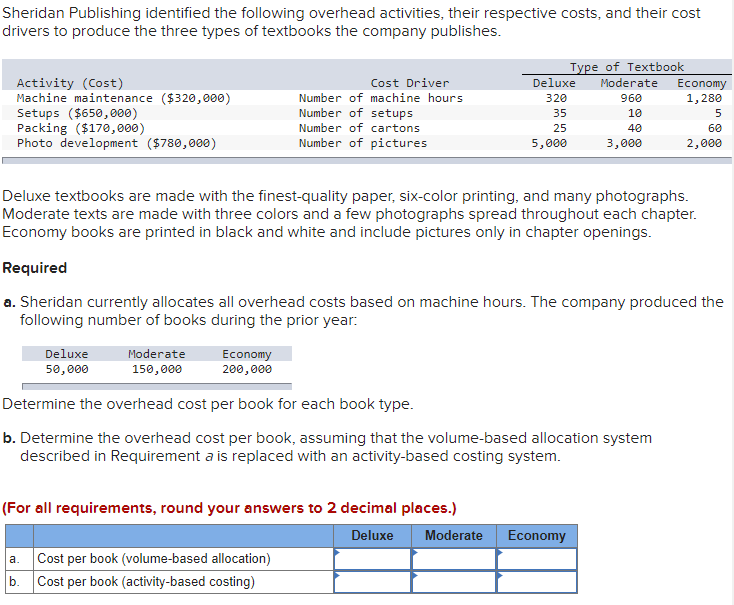
Task: Click 'Number of pictures' cost driver
Action: (363, 143)
